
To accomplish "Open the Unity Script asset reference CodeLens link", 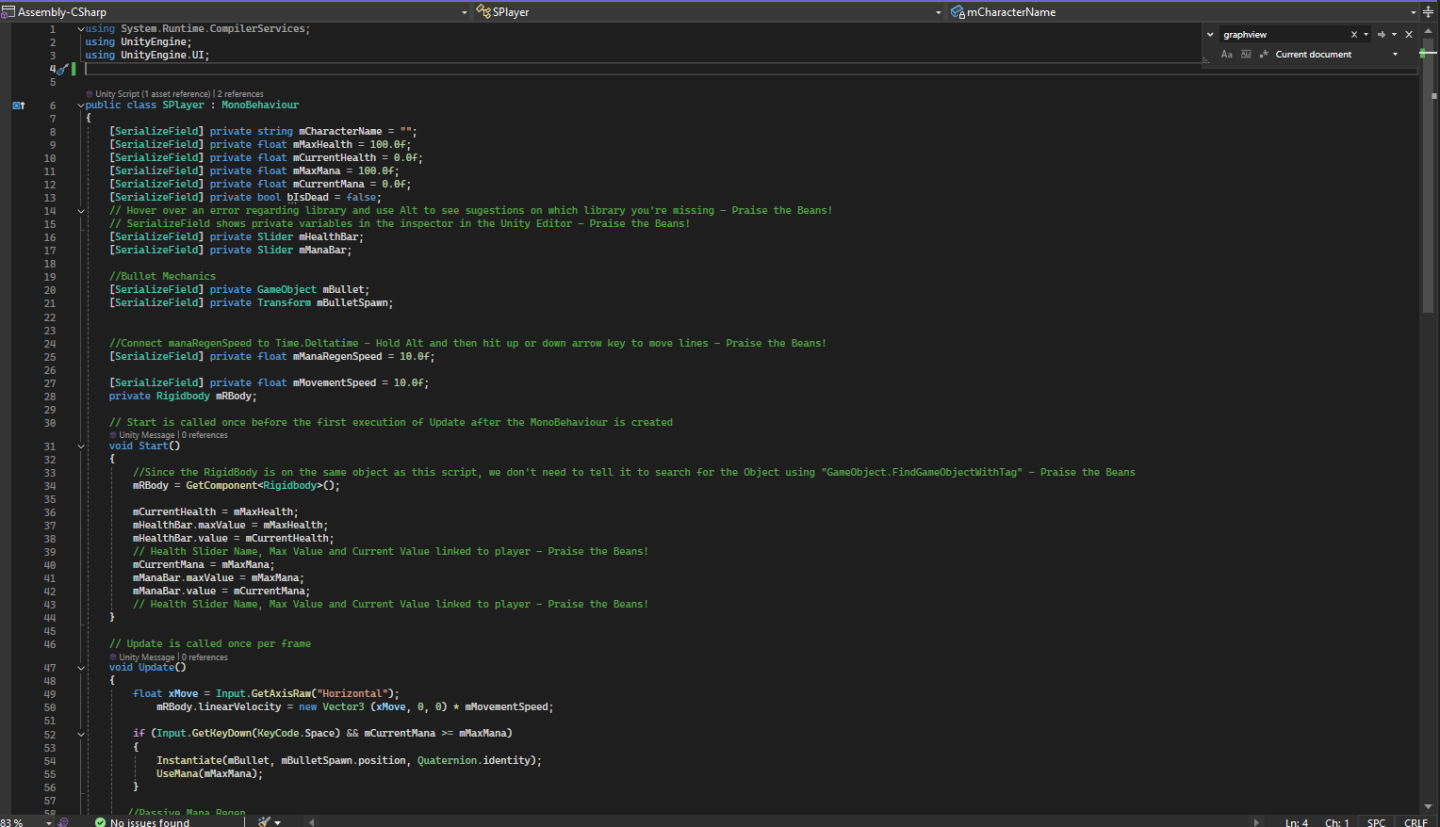I will coord(152,94).
